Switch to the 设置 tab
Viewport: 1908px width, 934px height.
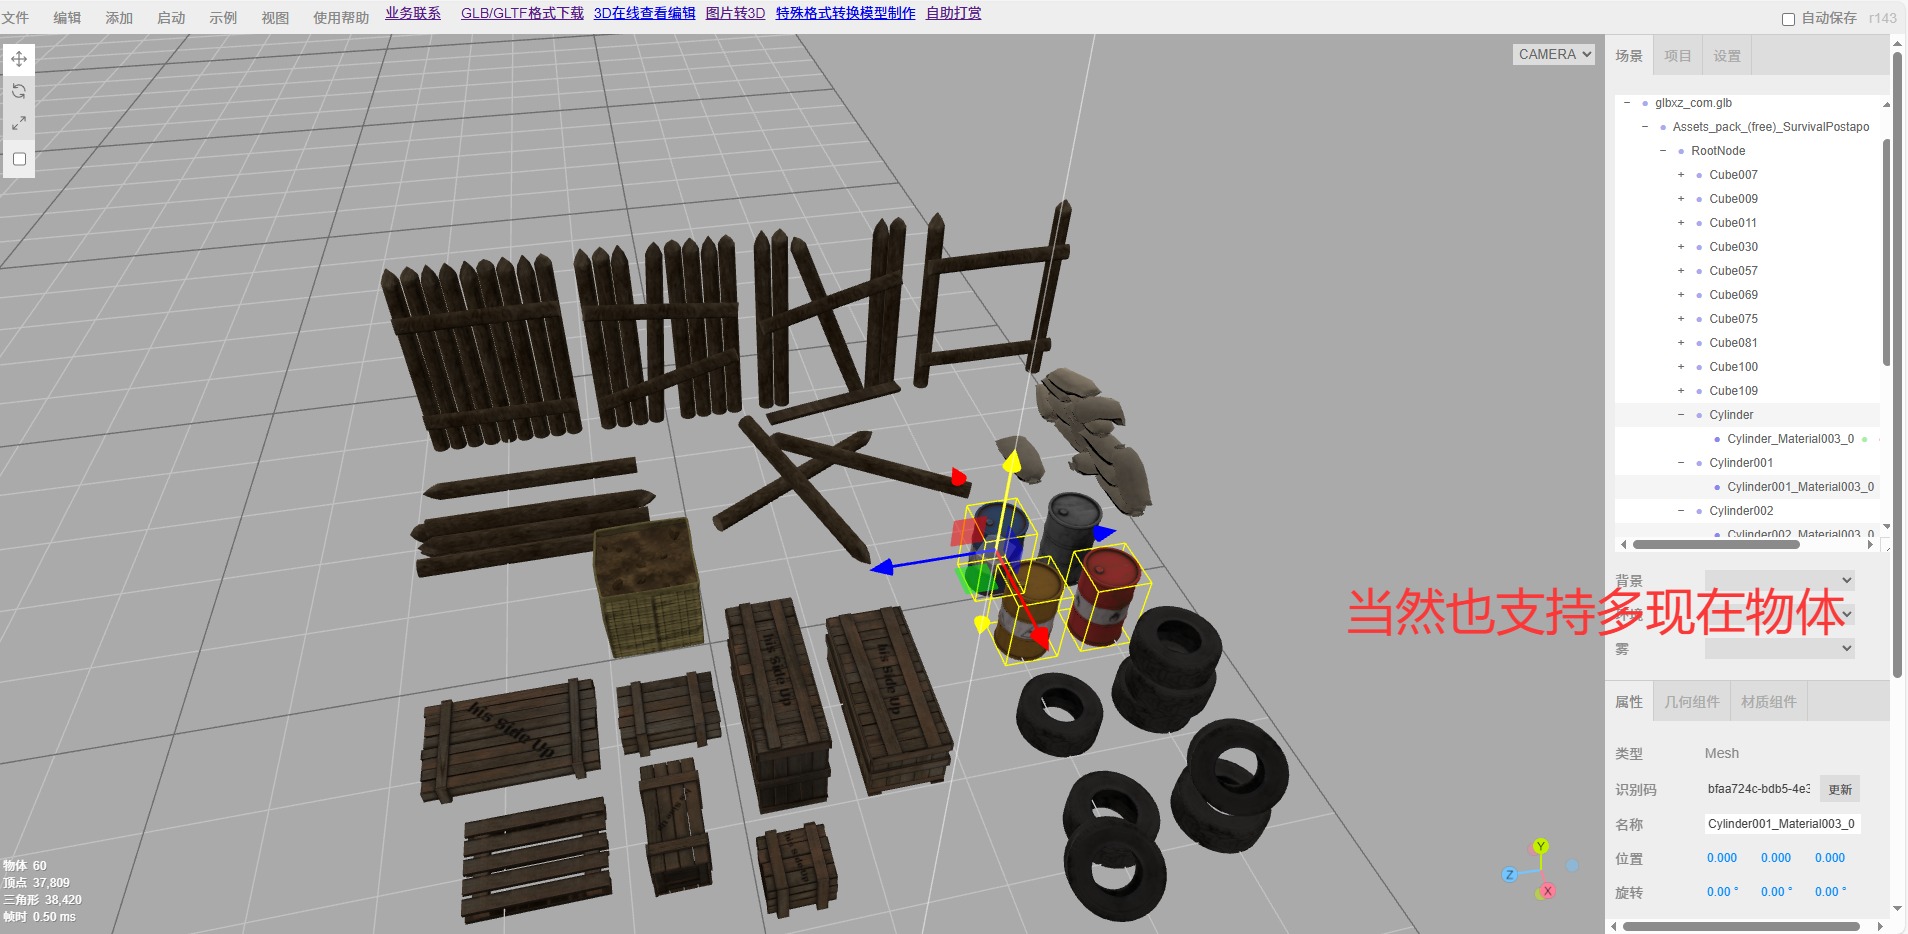pyautogui.click(x=1726, y=56)
